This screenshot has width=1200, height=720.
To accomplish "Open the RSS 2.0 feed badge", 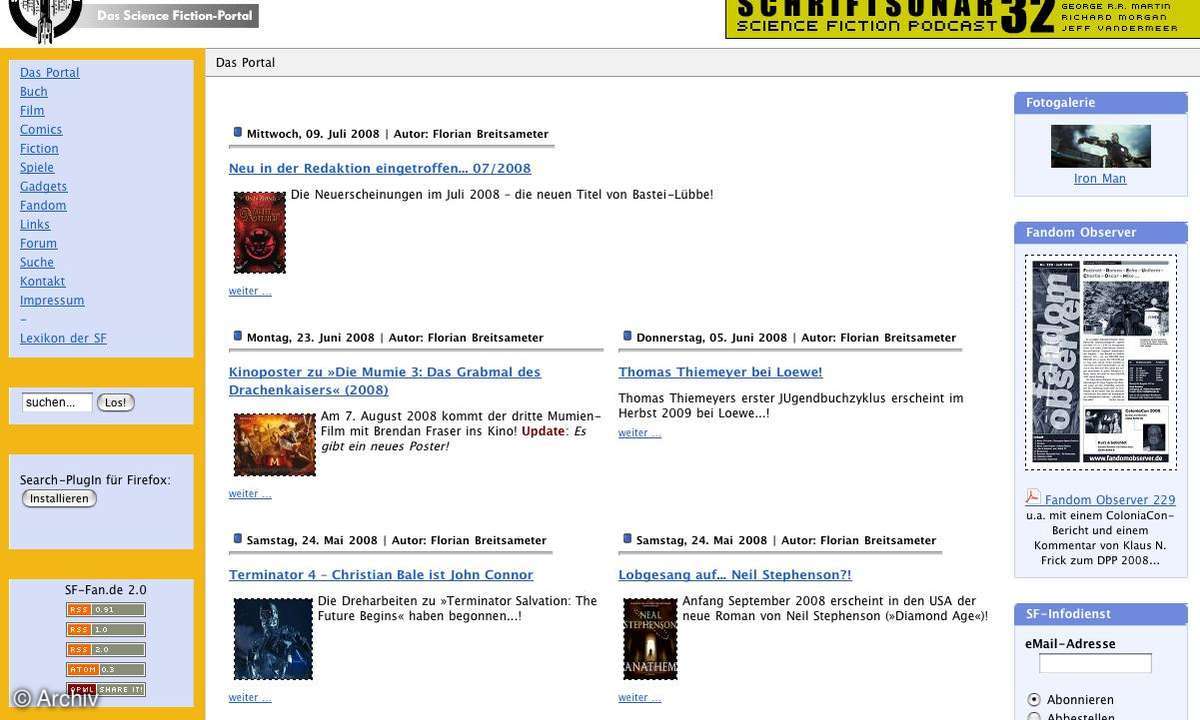I will click(x=106, y=650).
